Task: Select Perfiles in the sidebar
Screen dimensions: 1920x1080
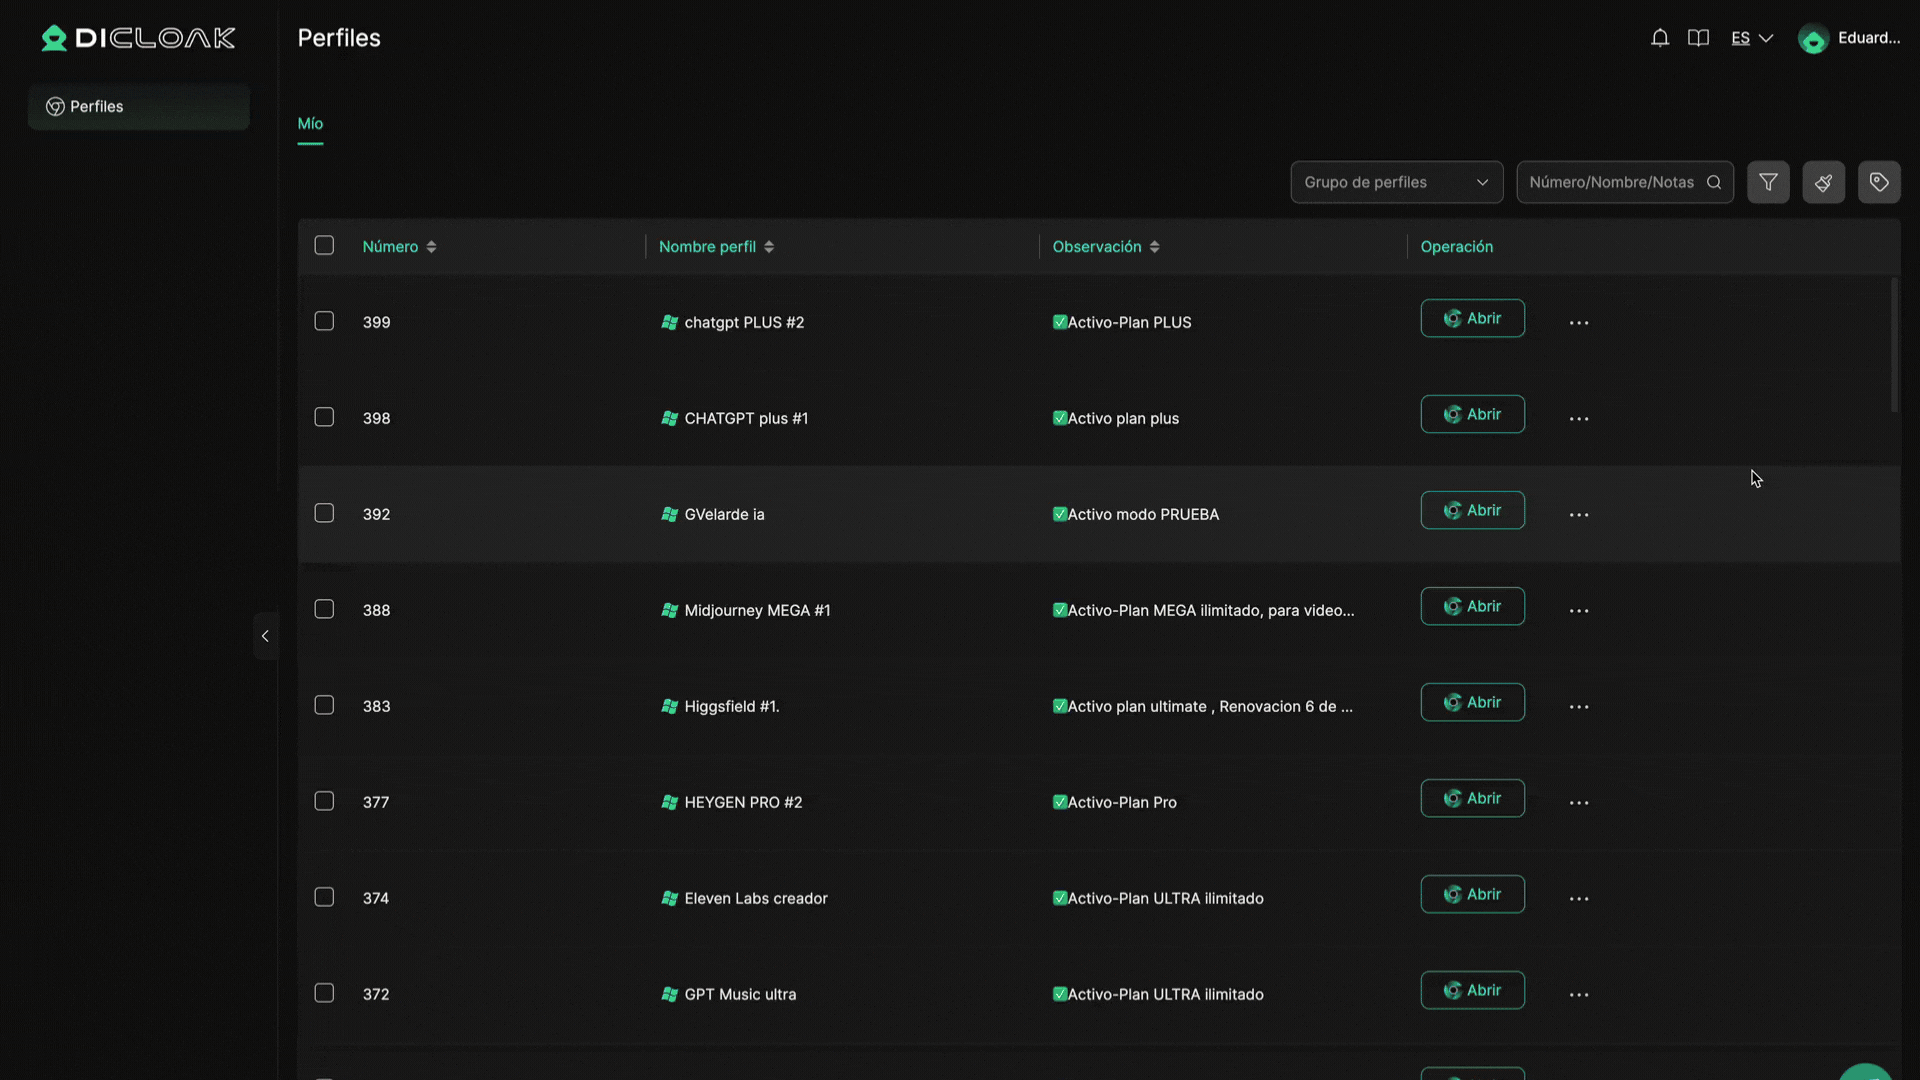Action: pos(138,107)
